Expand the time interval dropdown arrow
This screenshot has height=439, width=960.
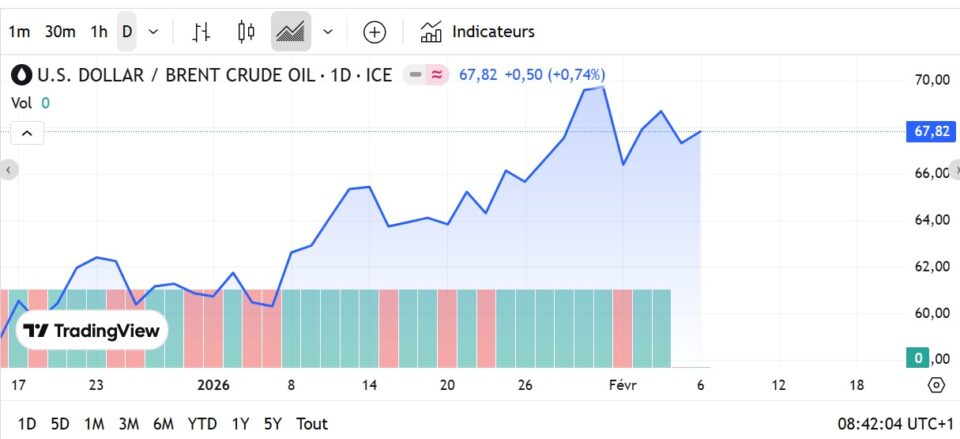tap(153, 32)
